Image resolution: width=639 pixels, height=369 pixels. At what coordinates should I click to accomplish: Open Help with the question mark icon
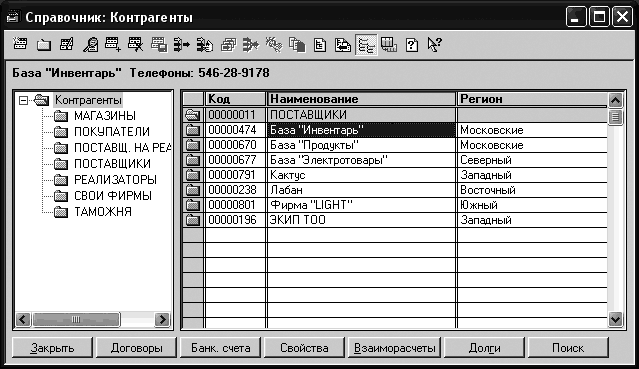pos(412,44)
